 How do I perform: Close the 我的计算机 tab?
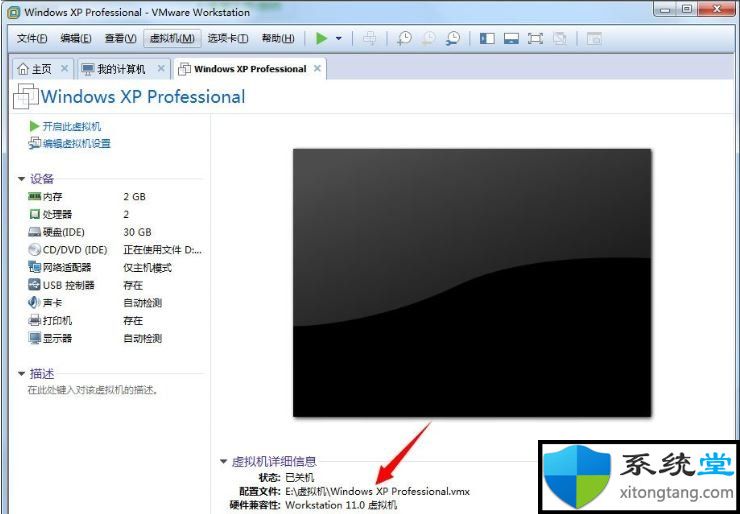(x=161, y=69)
